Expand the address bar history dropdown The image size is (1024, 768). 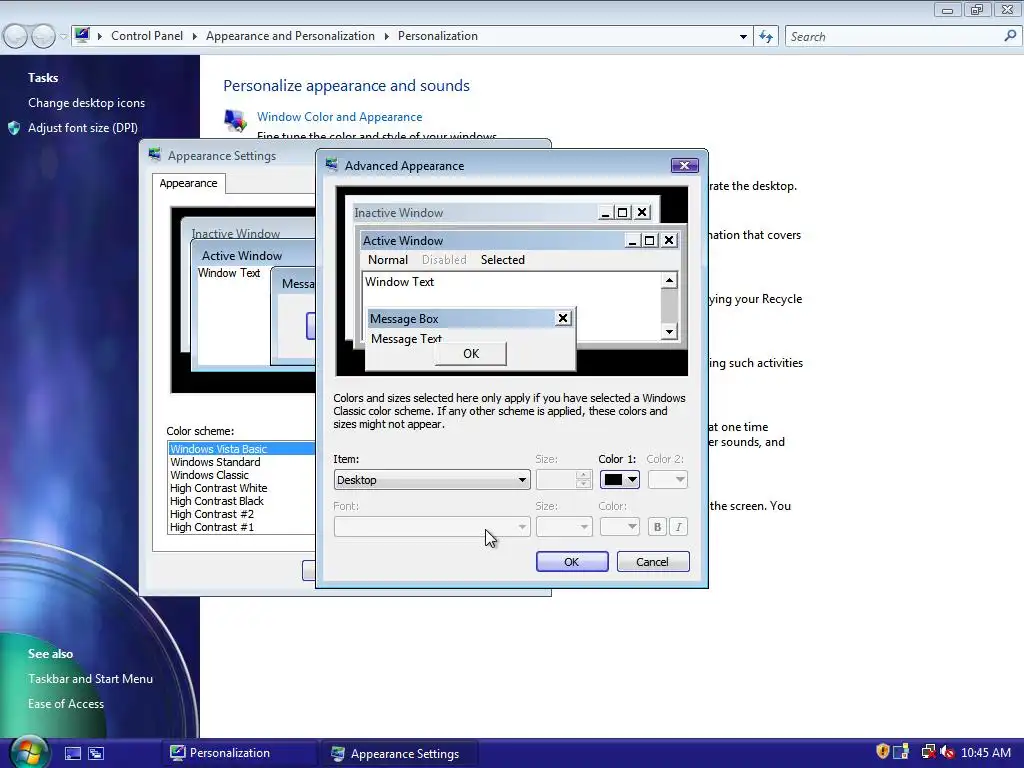coord(743,37)
